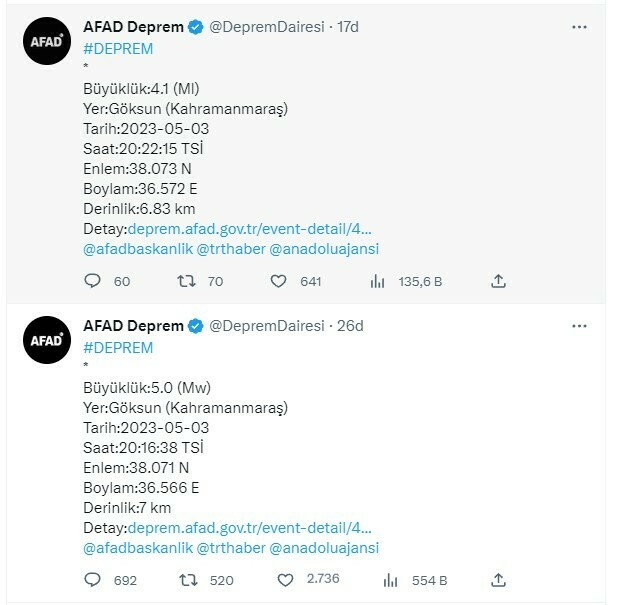Share the 4.1 magnitude earthquake tweet
This screenshot has width=619, height=605.
(x=498, y=282)
